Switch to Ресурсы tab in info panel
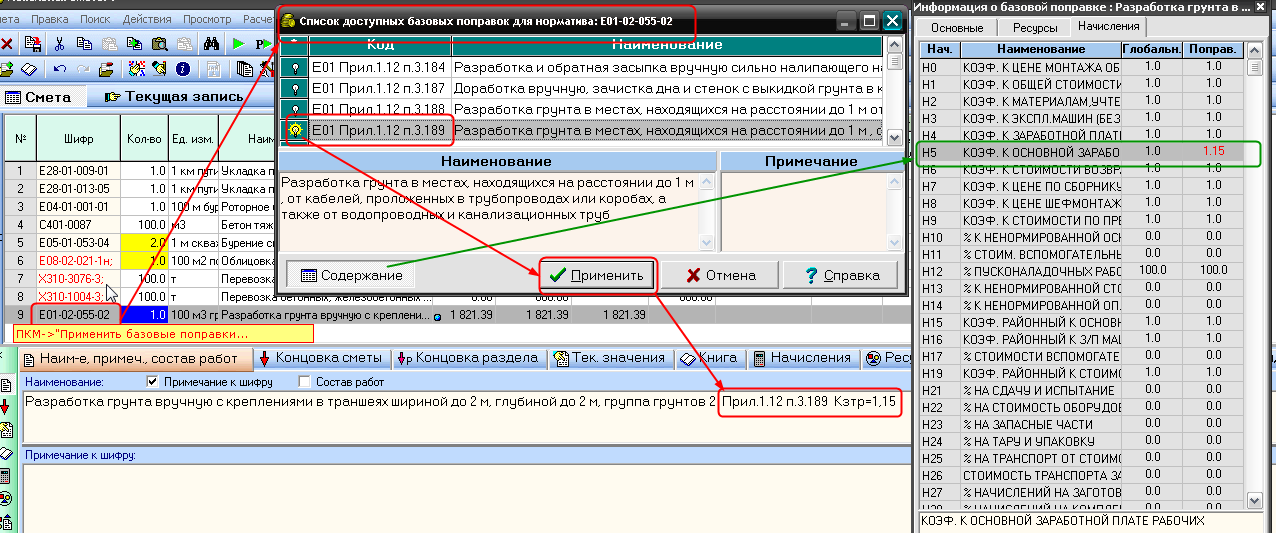Screen dimensions: 1276x533 point(1034,27)
